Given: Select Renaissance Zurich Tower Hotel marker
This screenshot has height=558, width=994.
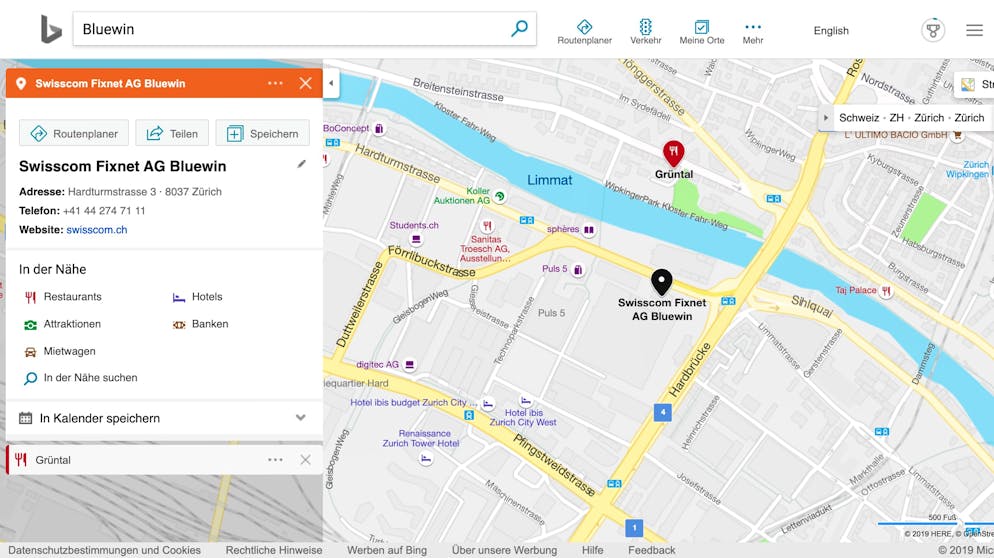Looking at the screenshot, I should tap(426, 458).
